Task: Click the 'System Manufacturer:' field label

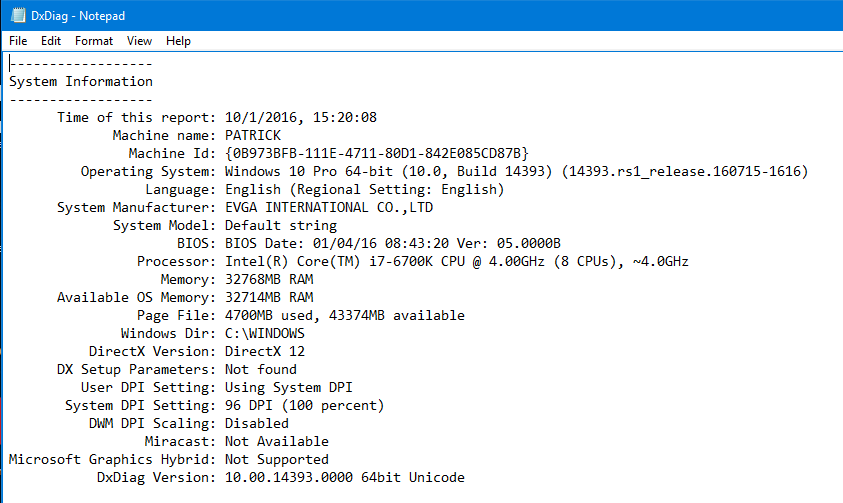Action: pyautogui.click(x=136, y=207)
